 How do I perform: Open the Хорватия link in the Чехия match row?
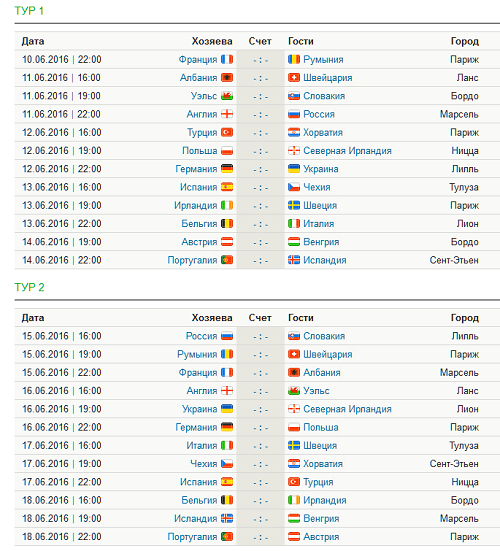[323, 464]
